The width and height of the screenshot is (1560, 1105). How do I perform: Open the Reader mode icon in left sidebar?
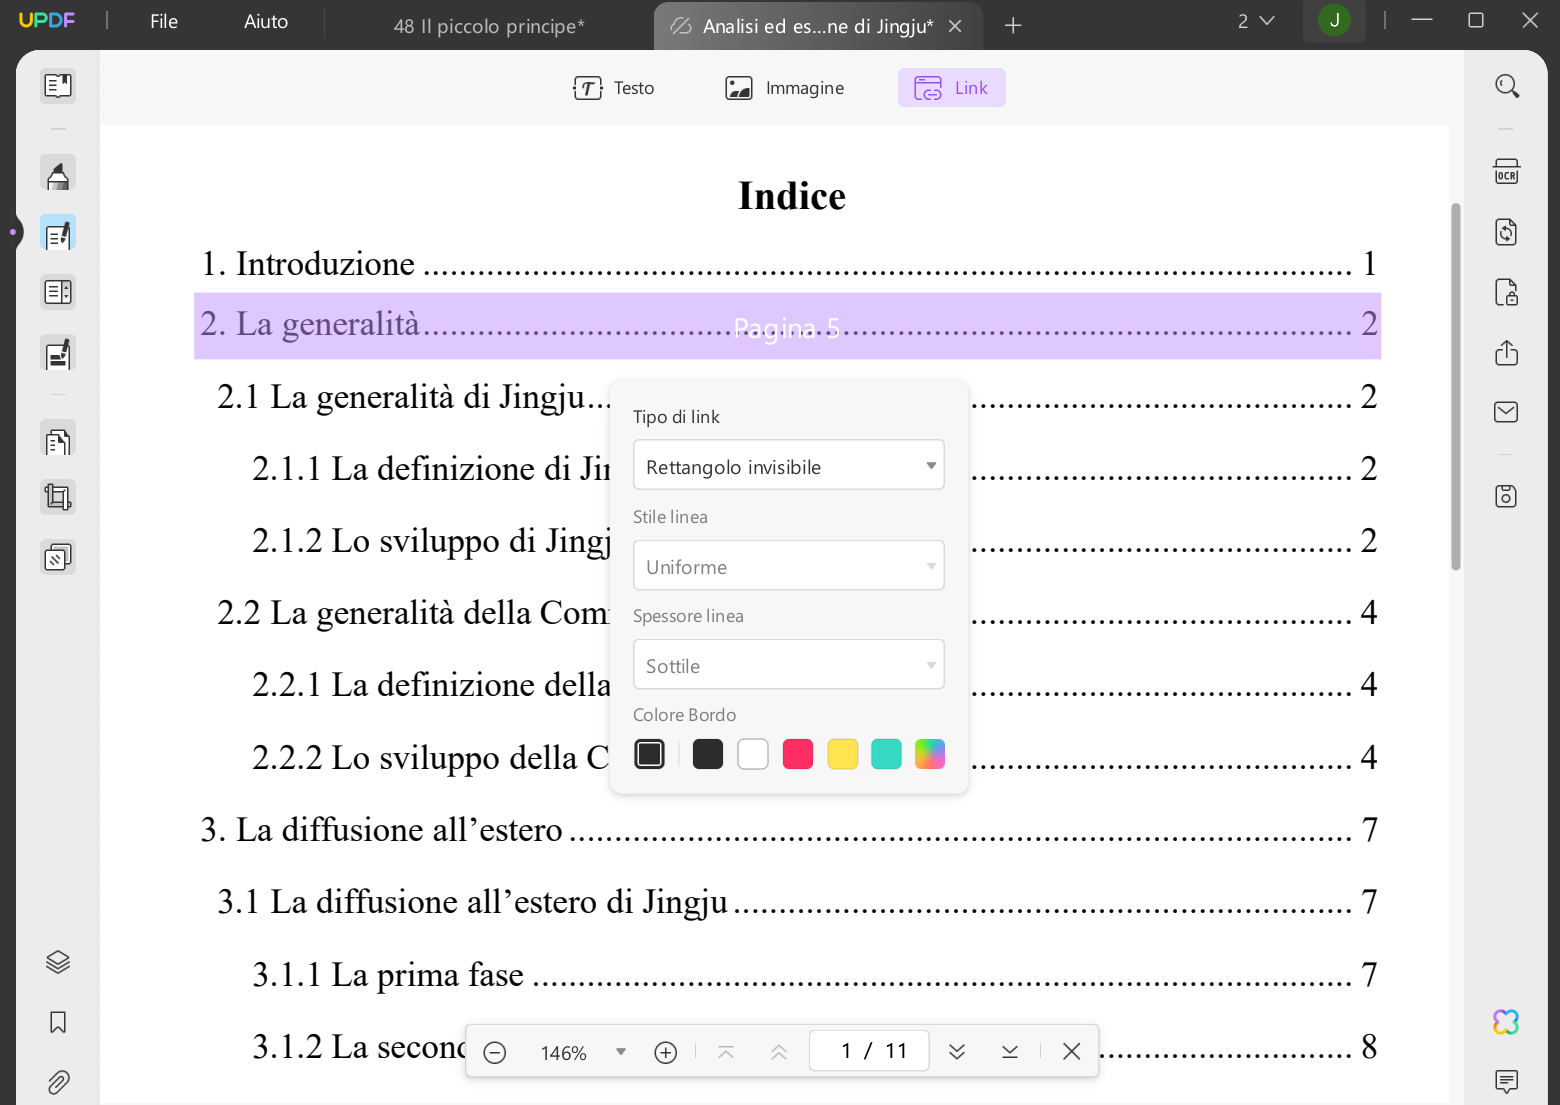pyautogui.click(x=58, y=86)
